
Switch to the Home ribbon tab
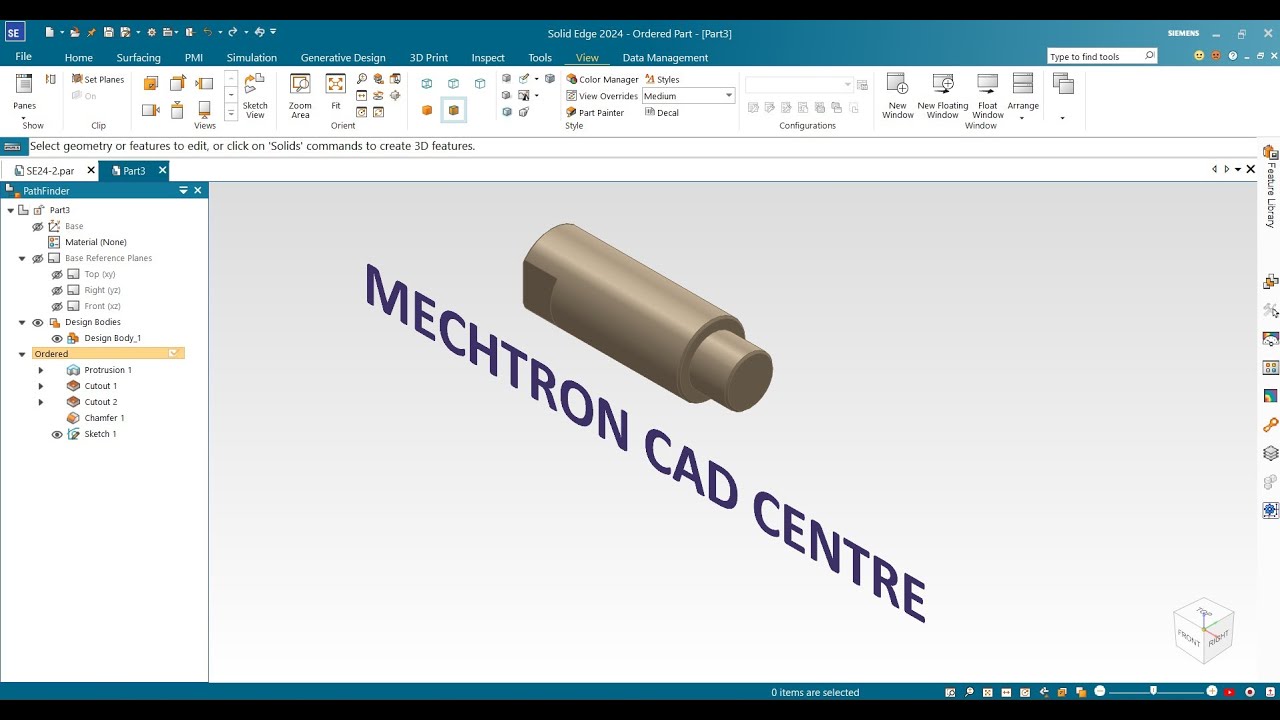click(79, 57)
